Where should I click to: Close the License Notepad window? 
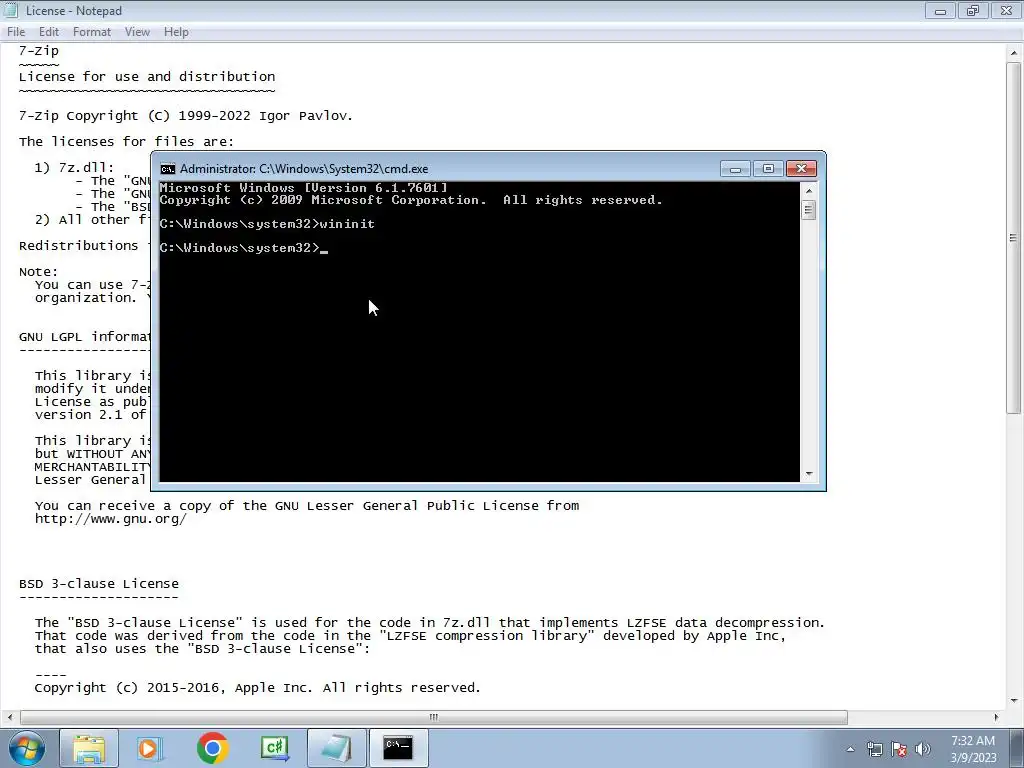[1006, 10]
